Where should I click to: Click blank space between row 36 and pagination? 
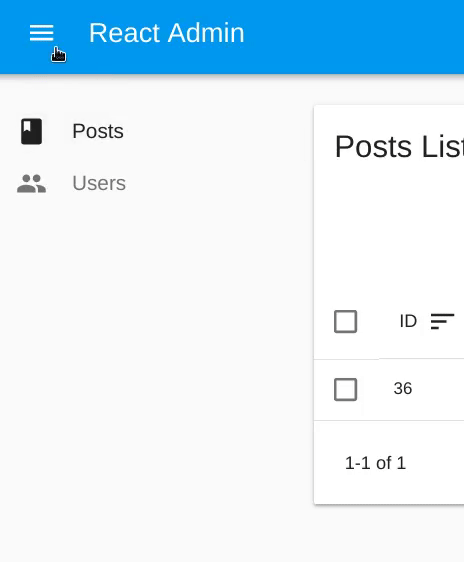(x=389, y=435)
